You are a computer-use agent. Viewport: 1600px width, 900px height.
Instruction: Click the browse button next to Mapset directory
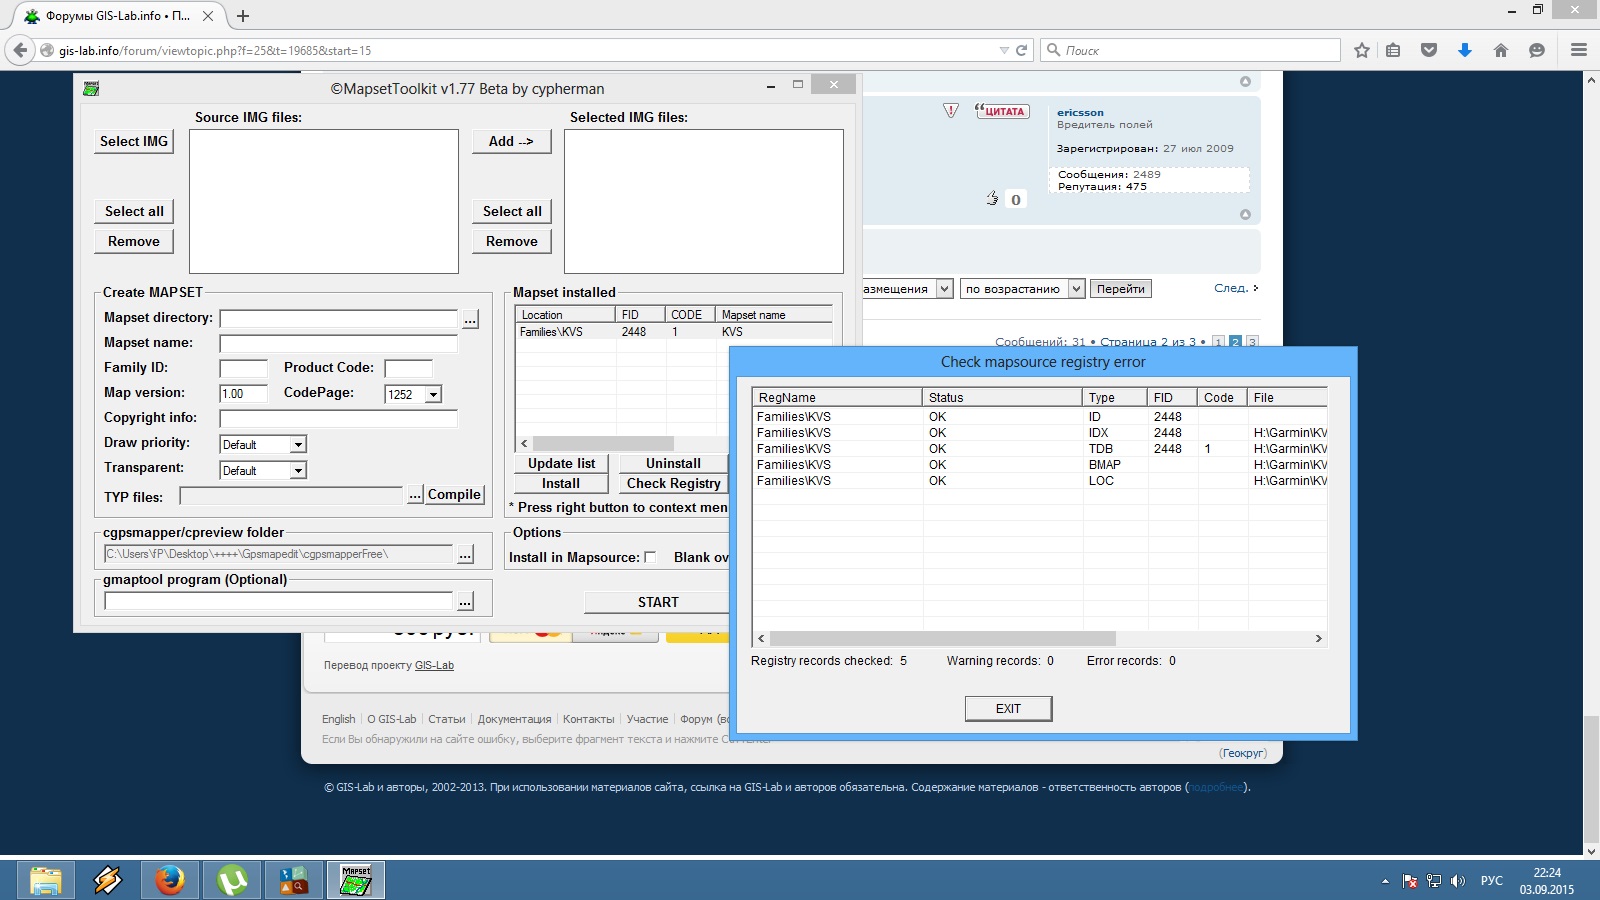(470, 319)
